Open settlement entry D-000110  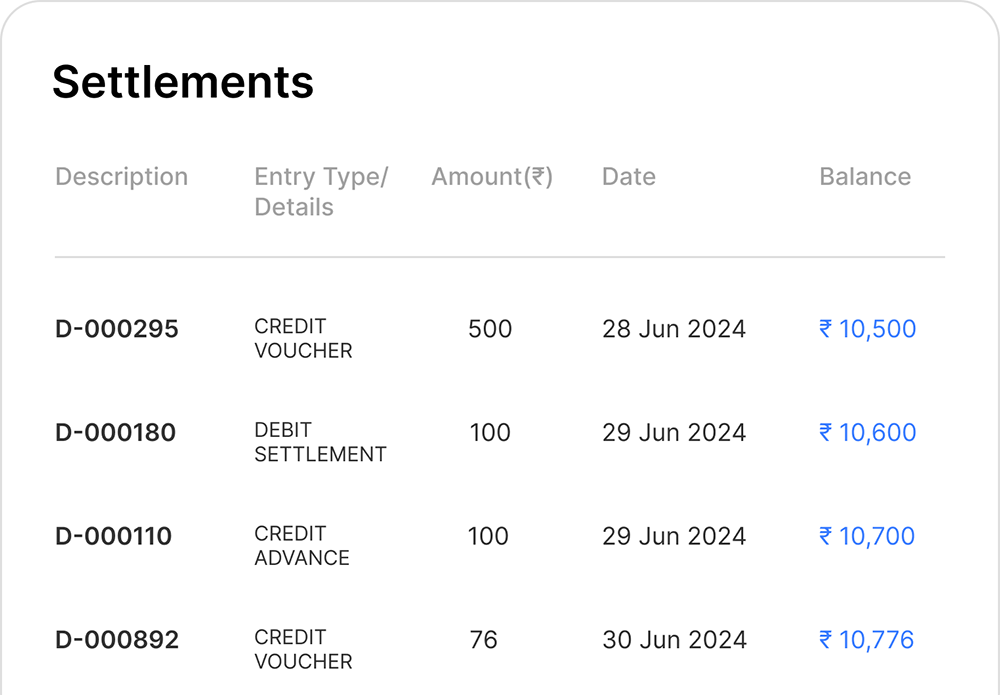114,536
